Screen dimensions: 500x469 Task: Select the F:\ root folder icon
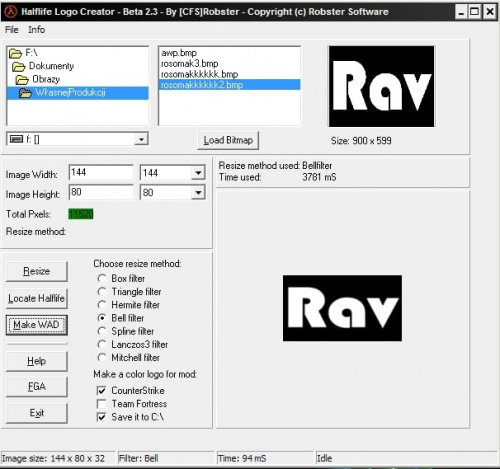pos(15,53)
